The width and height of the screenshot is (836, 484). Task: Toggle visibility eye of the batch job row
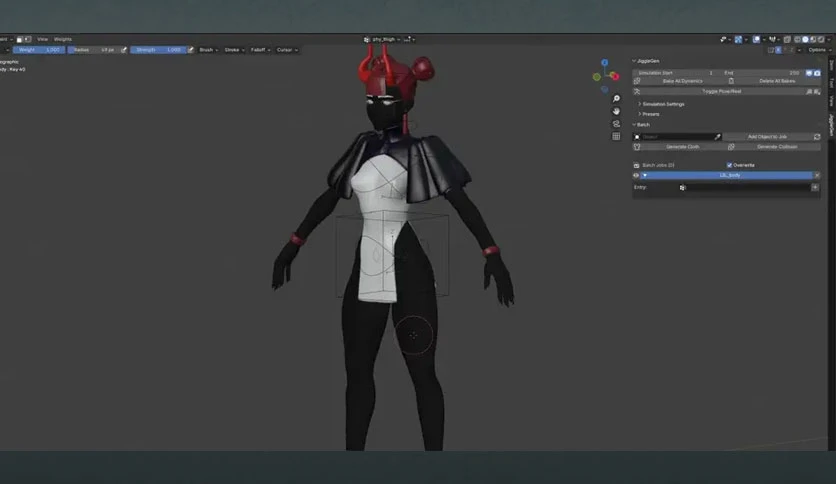pyautogui.click(x=636, y=175)
